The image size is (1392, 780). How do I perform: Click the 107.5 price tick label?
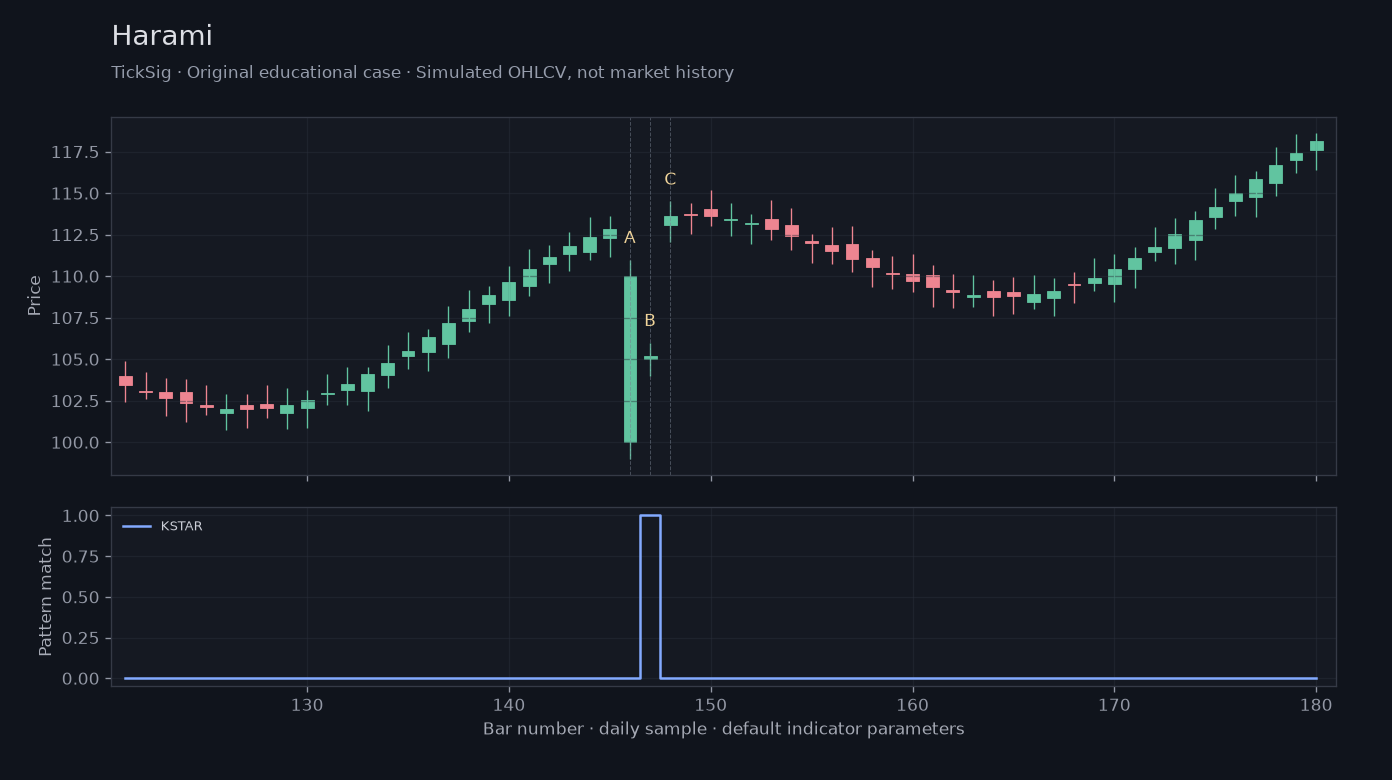click(x=77, y=318)
